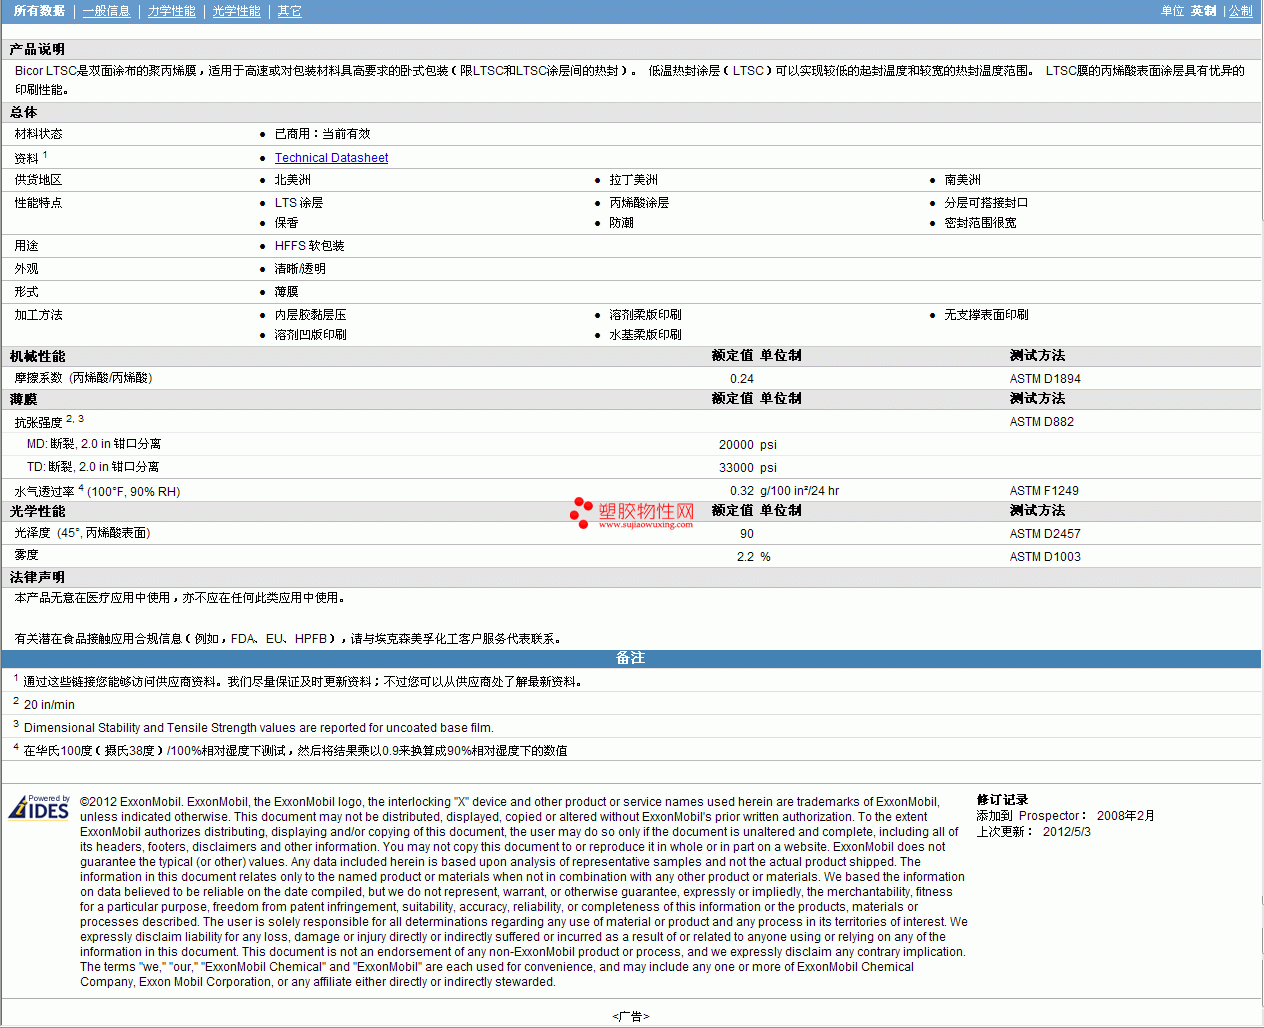Open the 一般信息 tab
The height and width of the screenshot is (1028, 1264).
106,11
